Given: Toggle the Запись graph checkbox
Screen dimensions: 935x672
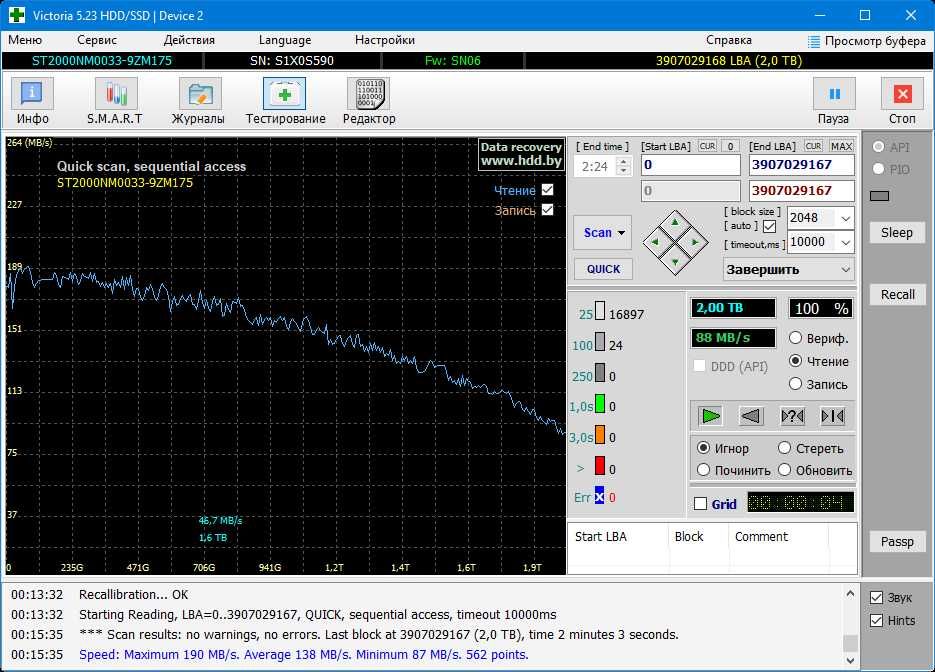Looking at the screenshot, I should coord(547,210).
